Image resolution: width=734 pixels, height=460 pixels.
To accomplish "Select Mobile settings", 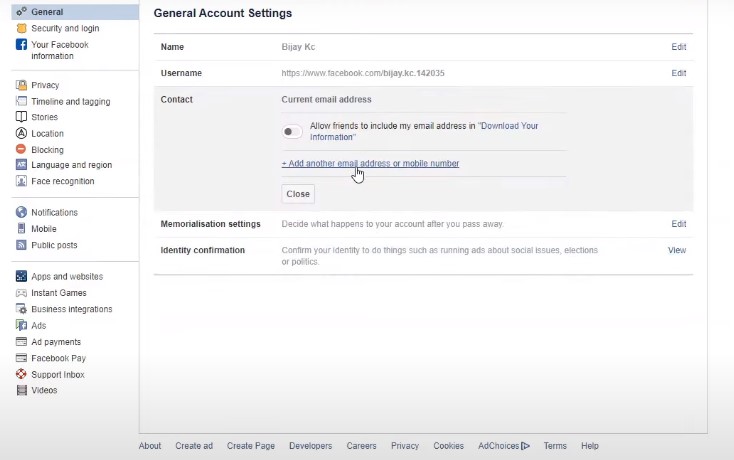I will (44, 229).
